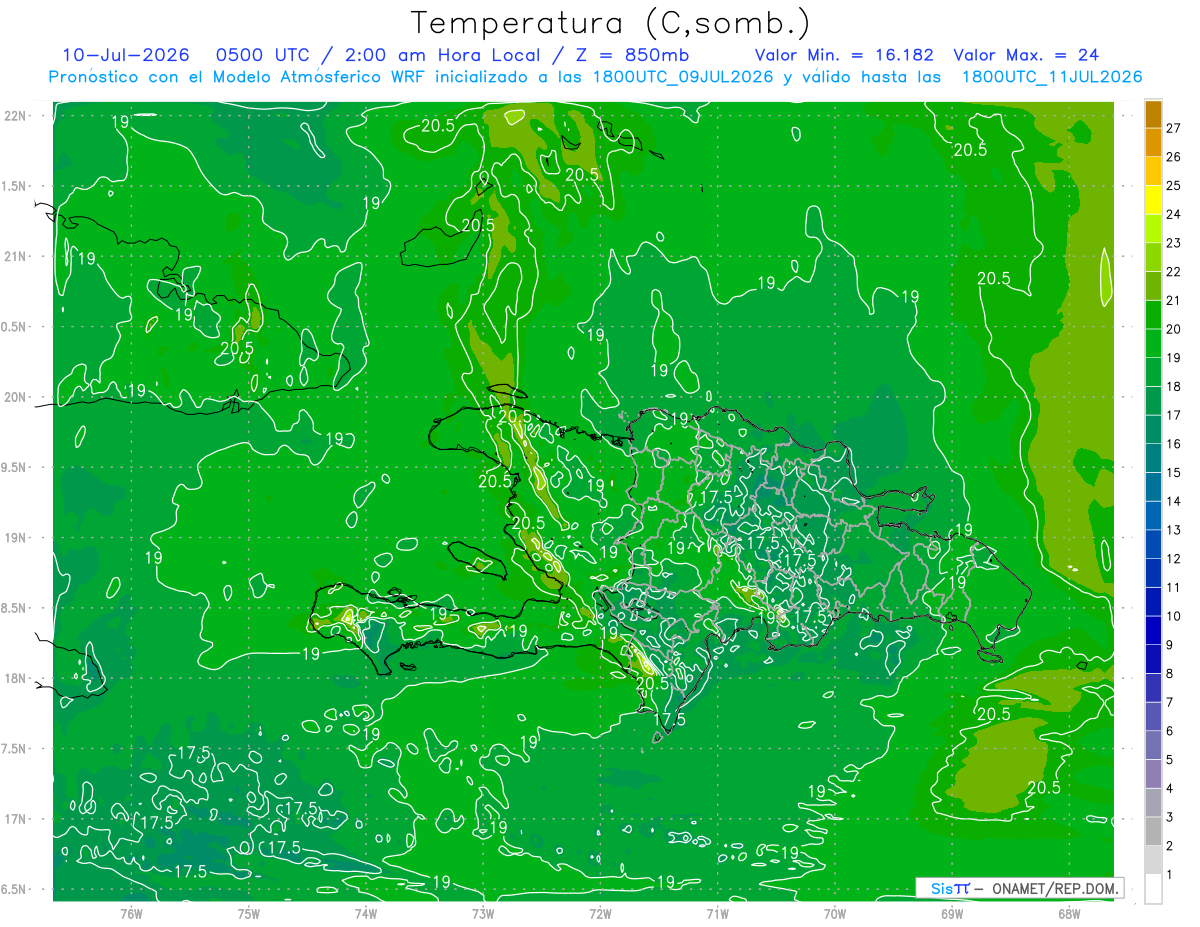
Task: Click the '19N' latitude axis label
Action: click(17, 538)
